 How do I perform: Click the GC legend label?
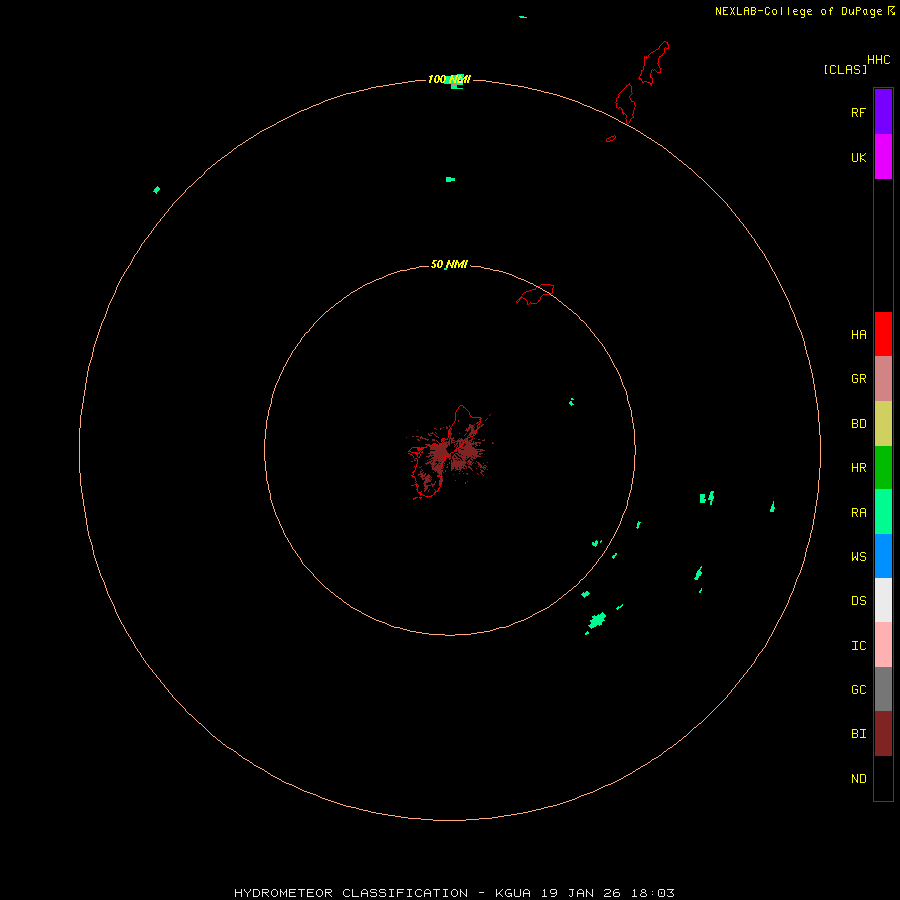click(x=858, y=690)
